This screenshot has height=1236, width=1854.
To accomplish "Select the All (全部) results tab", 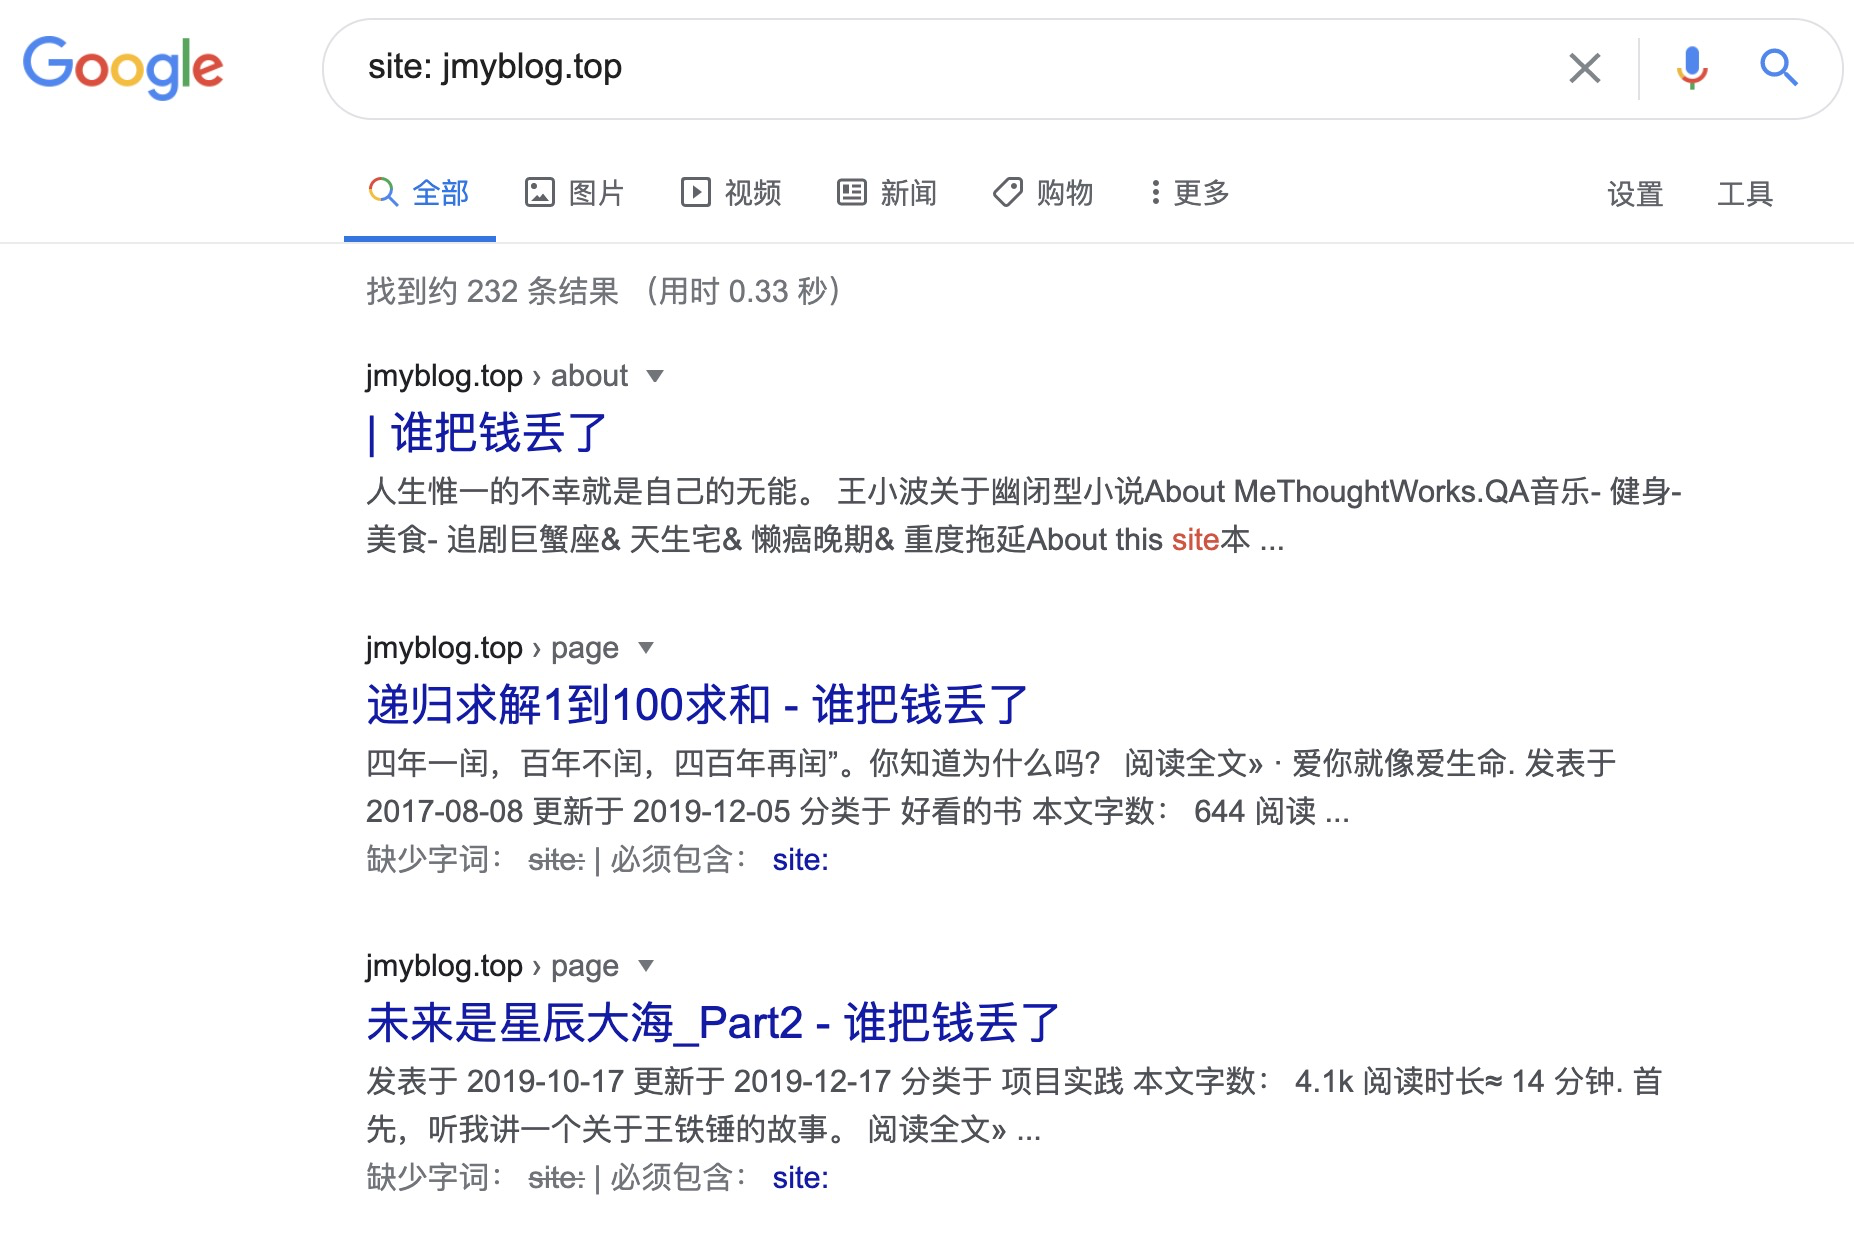I will coord(420,192).
